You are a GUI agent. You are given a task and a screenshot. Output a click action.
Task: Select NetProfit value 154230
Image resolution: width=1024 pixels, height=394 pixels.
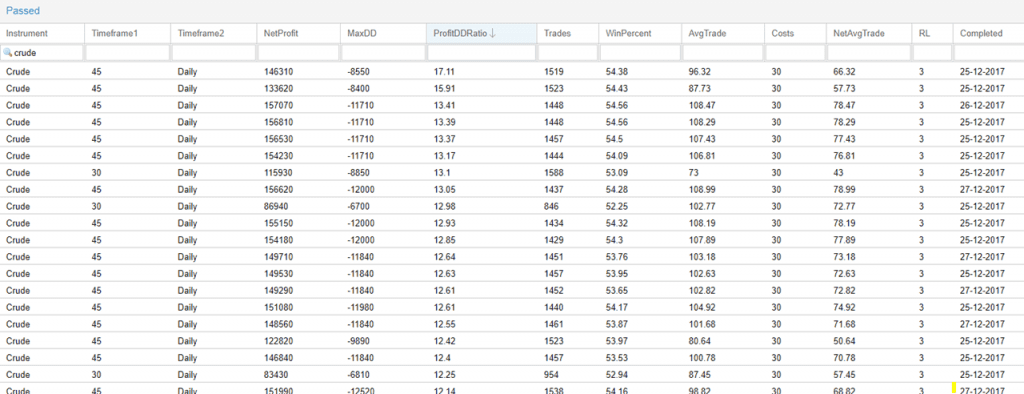(x=278, y=156)
